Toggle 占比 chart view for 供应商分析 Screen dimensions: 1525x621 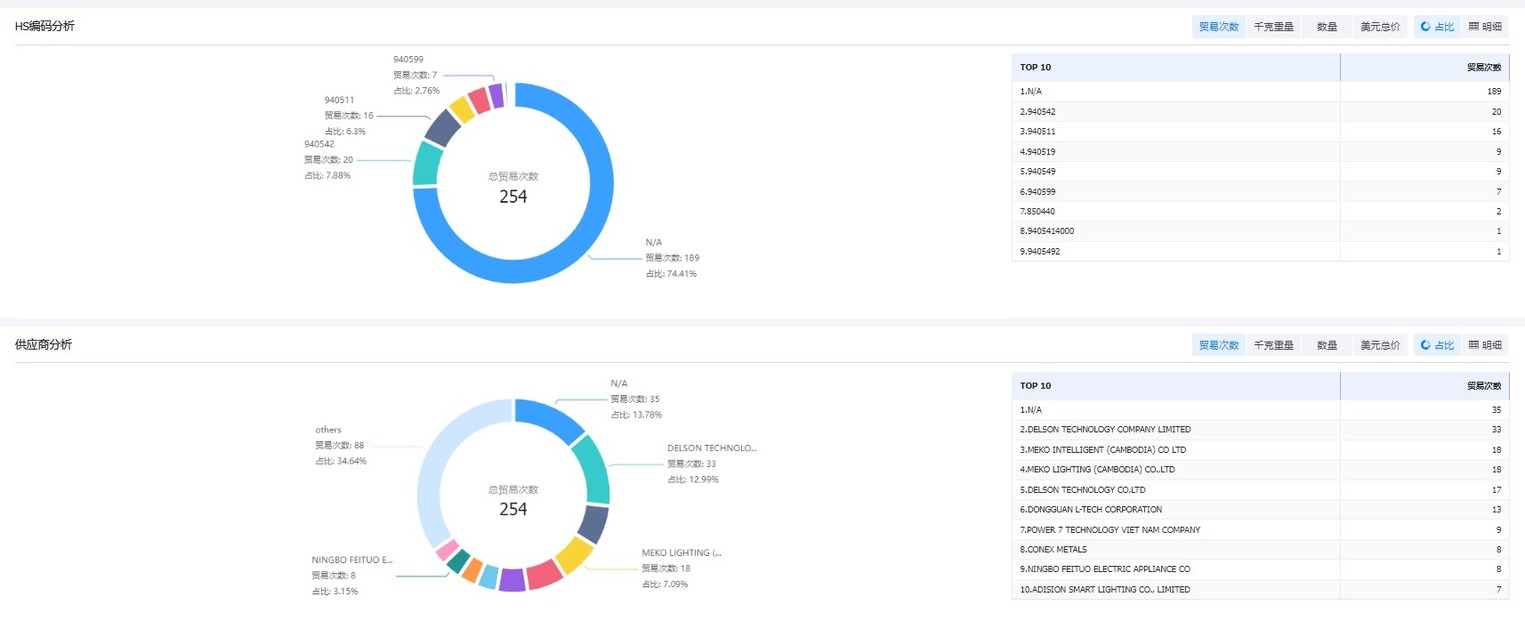(1437, 345)
